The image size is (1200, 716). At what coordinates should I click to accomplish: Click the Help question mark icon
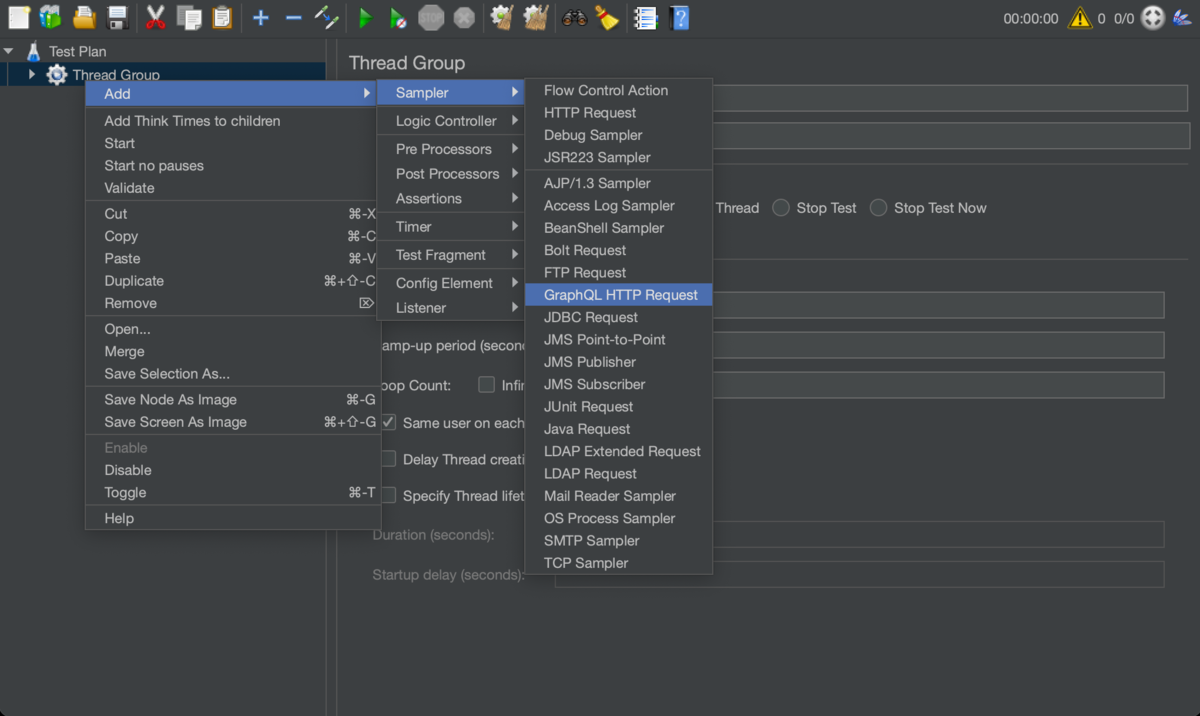point(679,17)
